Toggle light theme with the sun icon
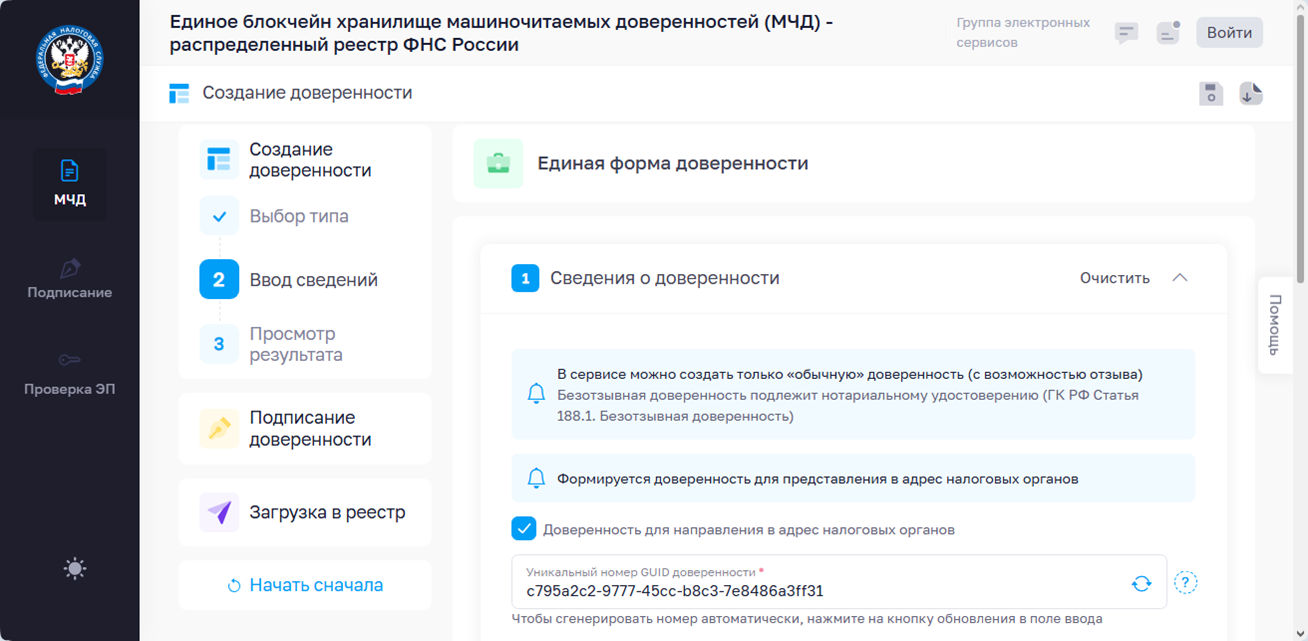 pos(74,569)
